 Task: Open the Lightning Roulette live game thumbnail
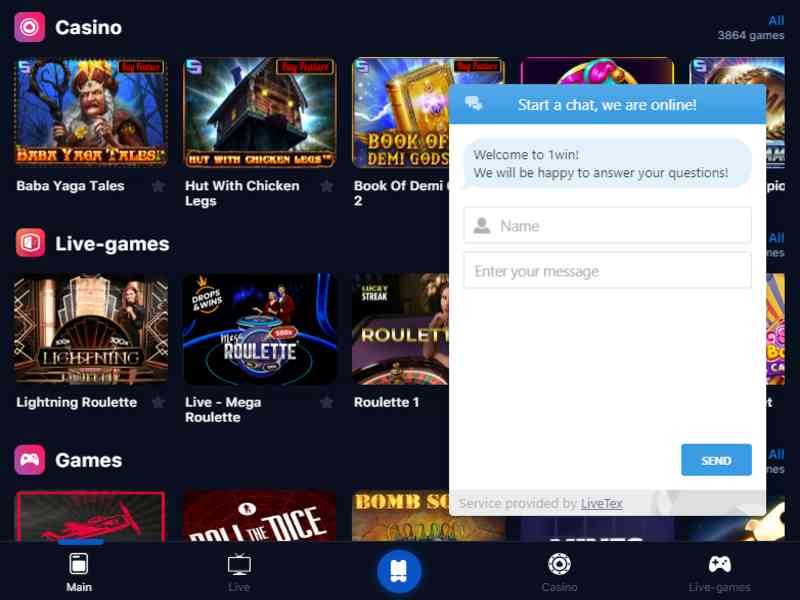click(91, 329)
